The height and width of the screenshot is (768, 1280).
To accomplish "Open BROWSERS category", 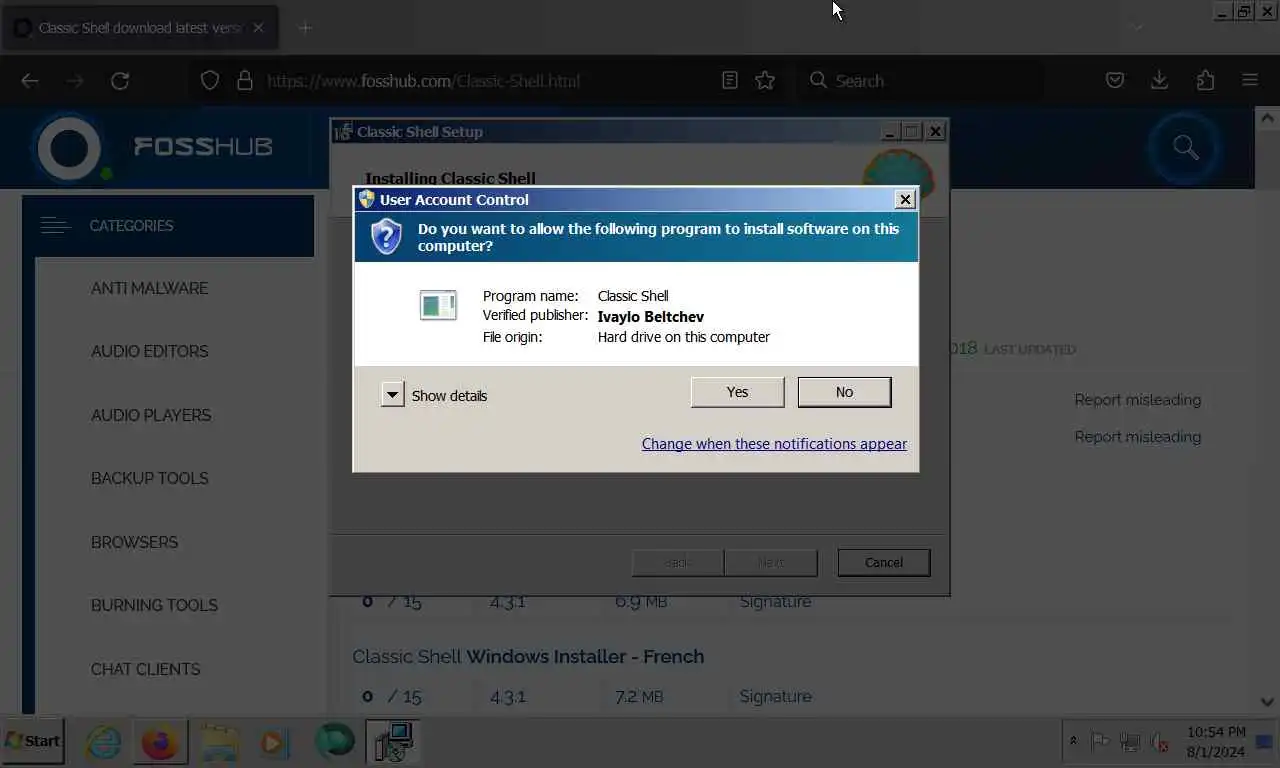I will pos(134,542).
